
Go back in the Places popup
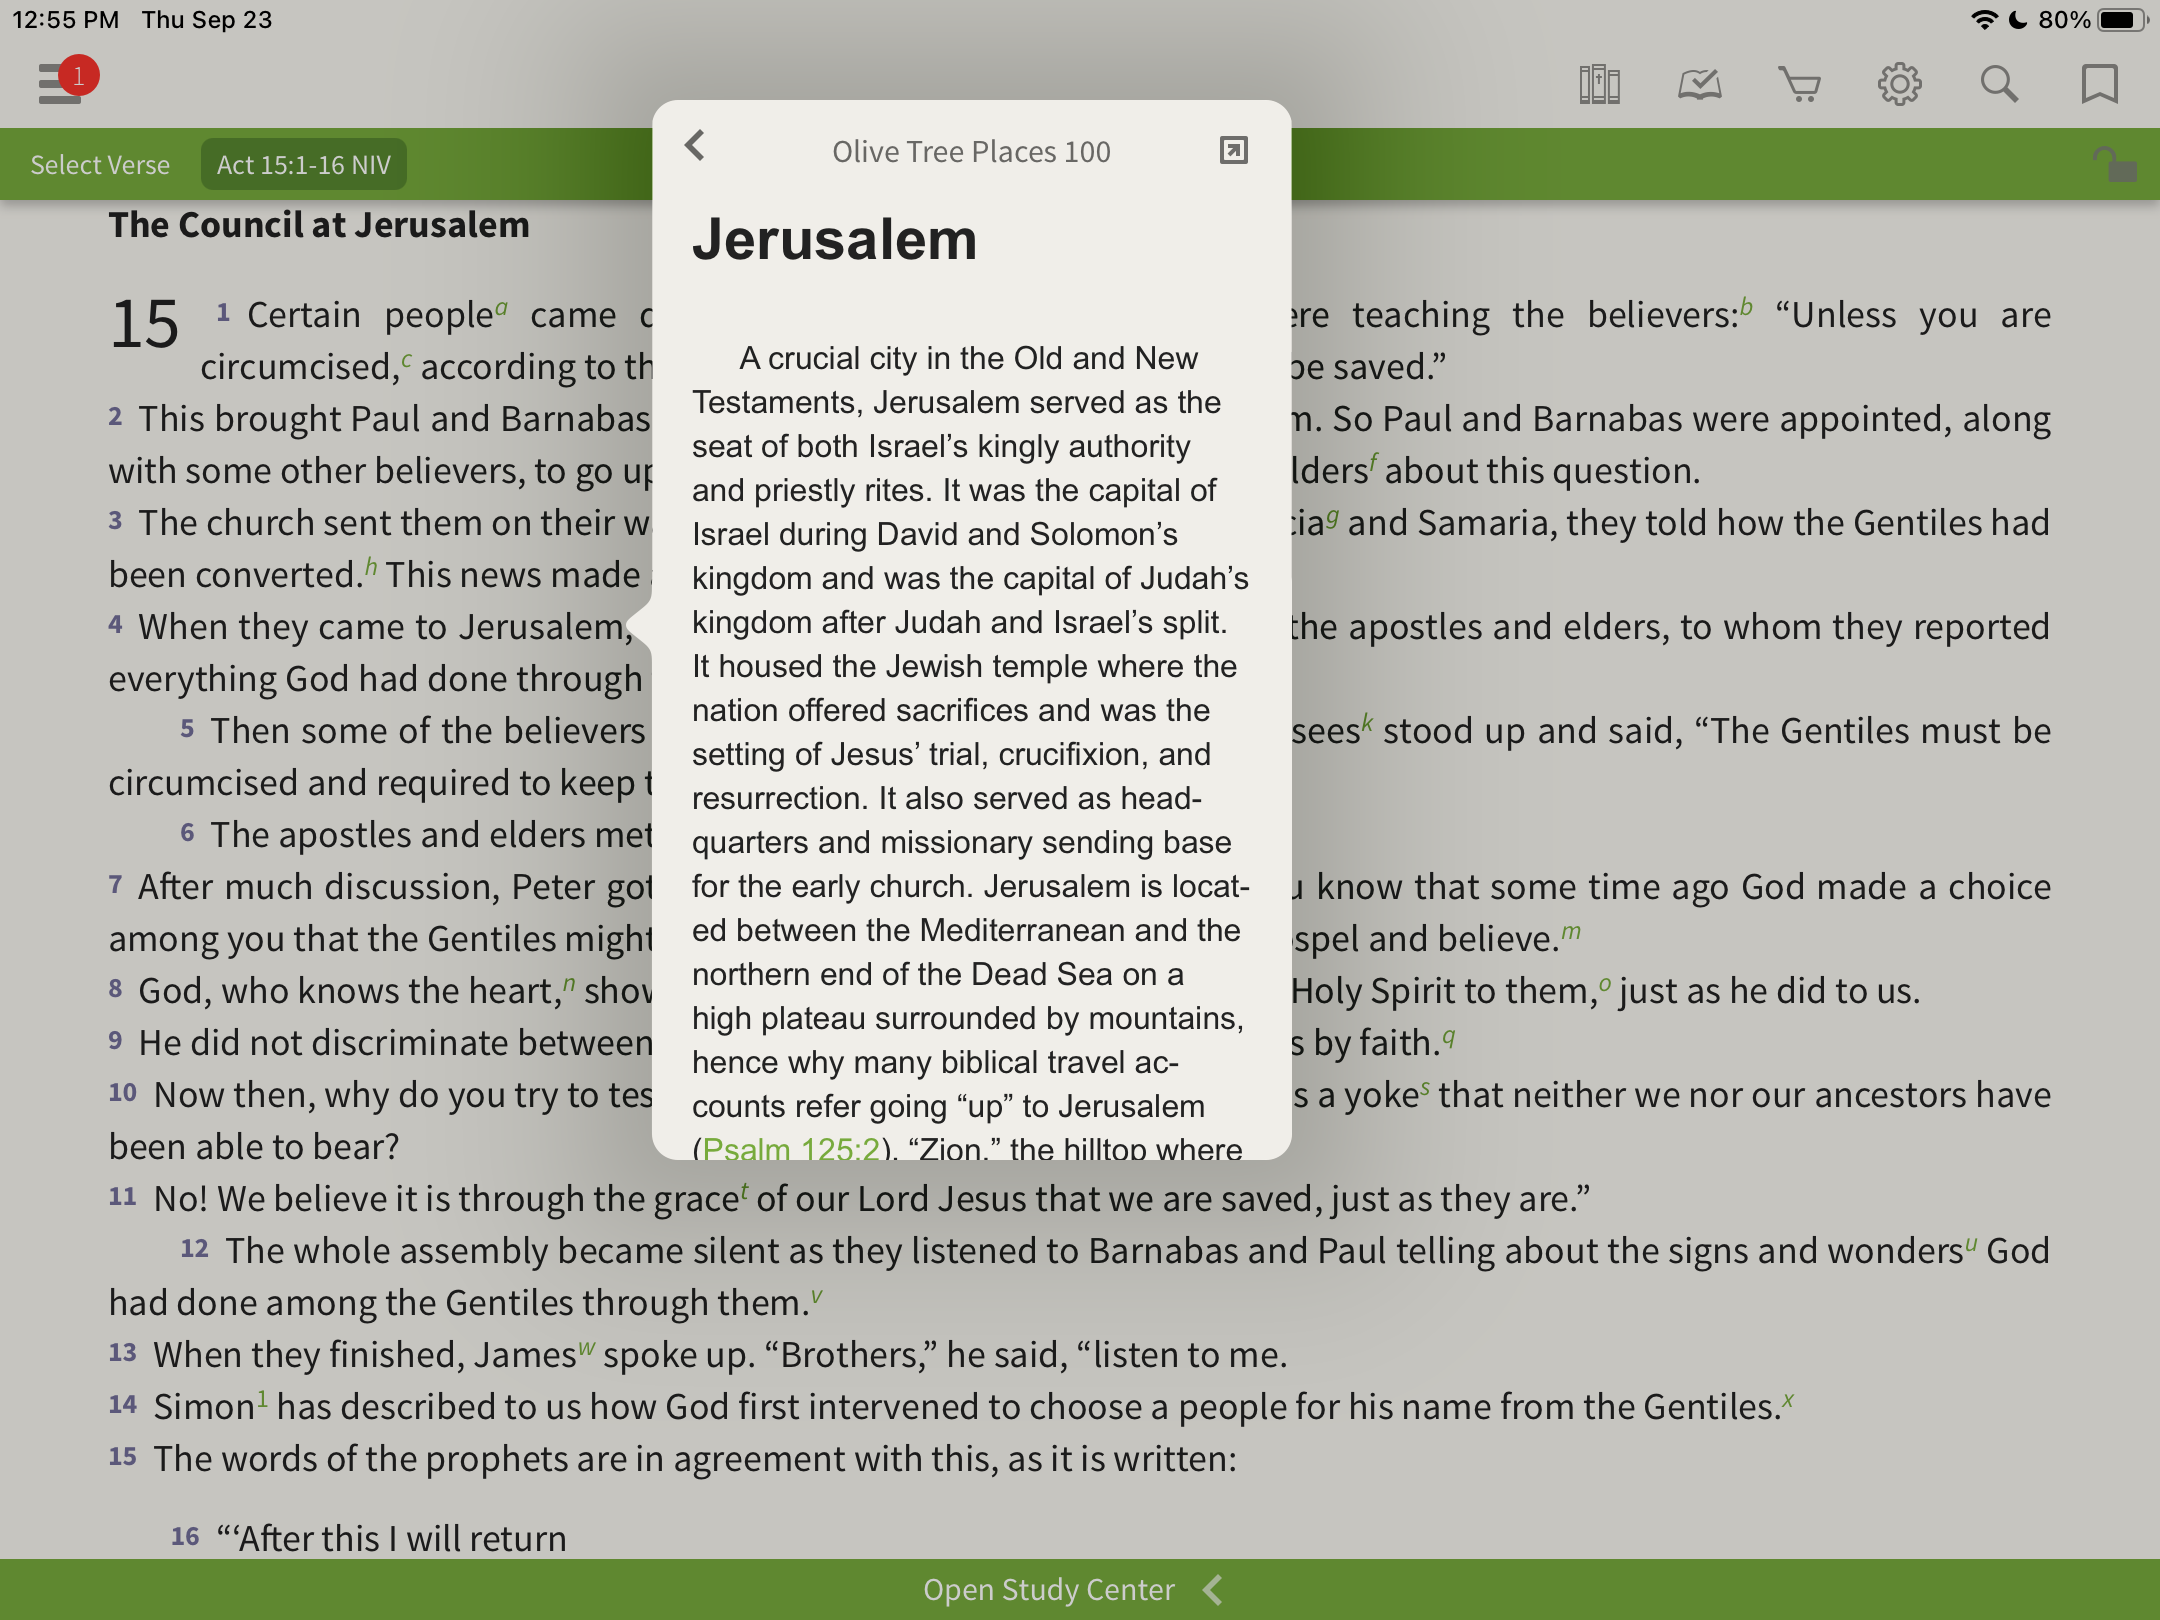coord(695,146)
